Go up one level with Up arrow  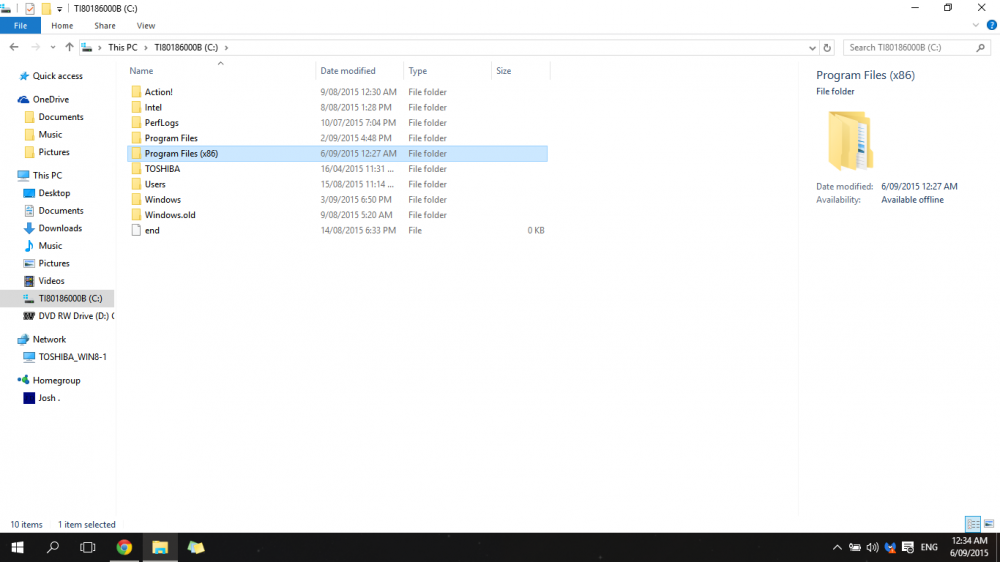click(69, 47)
